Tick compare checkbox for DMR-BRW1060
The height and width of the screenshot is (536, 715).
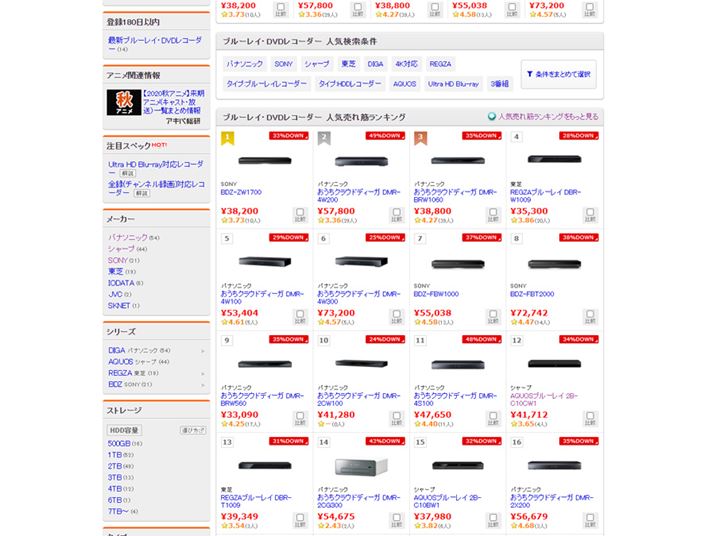coord(493,214)
